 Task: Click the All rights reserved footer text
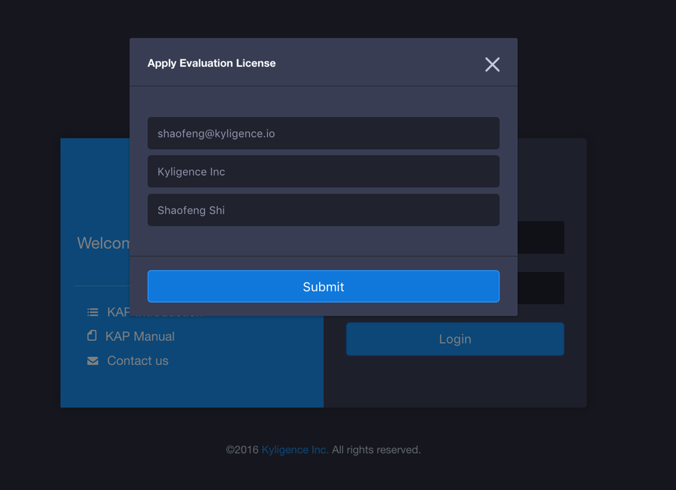coord(376,450)
